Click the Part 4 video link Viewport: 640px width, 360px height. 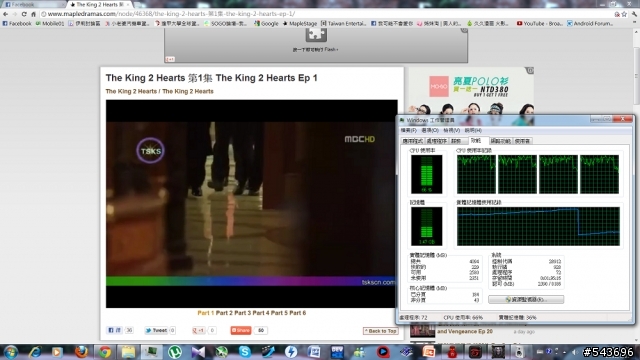coord(261,313)
